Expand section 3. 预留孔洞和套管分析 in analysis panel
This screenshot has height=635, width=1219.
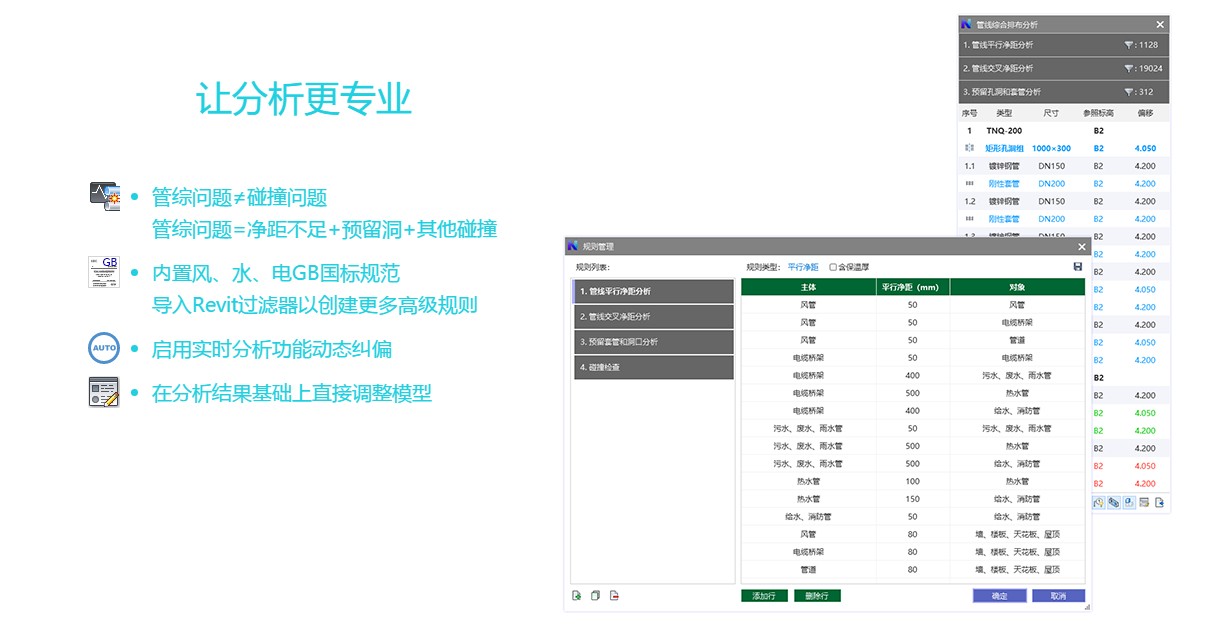click(x=1063, y=92)
